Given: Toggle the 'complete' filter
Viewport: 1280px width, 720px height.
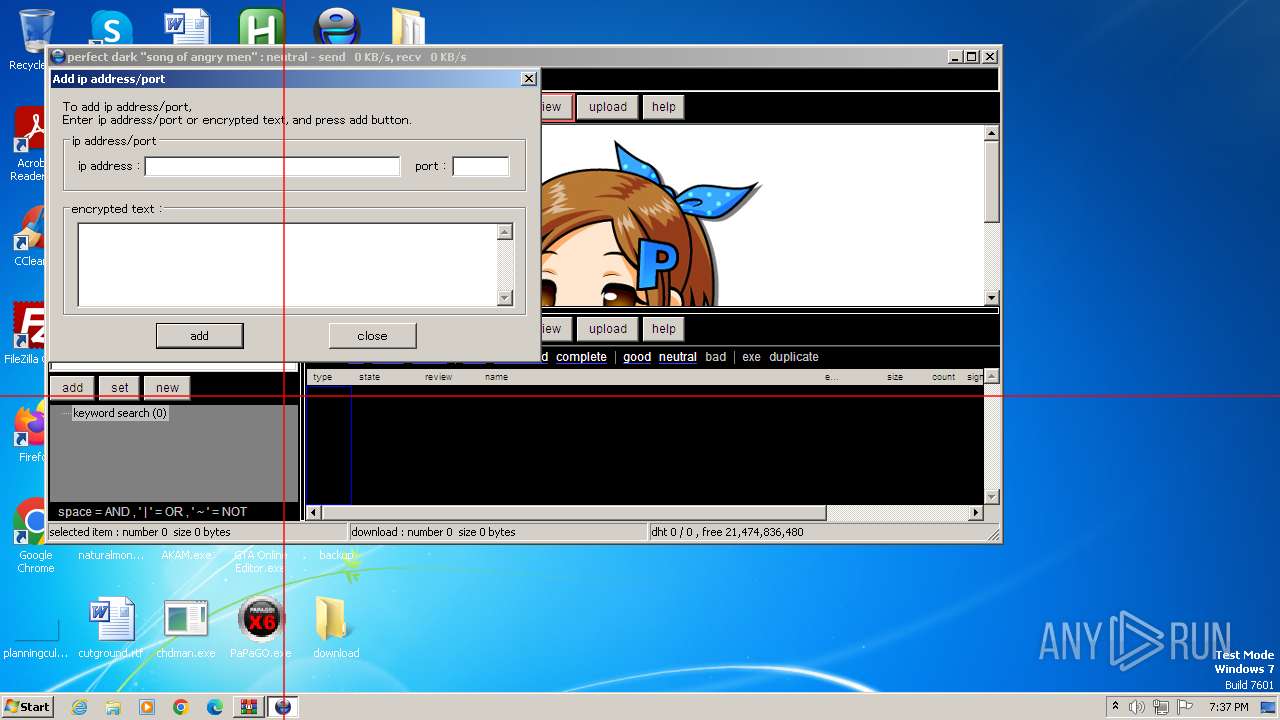Looking at the screenshot, I should pyautogui.click(x=581, y=357).
